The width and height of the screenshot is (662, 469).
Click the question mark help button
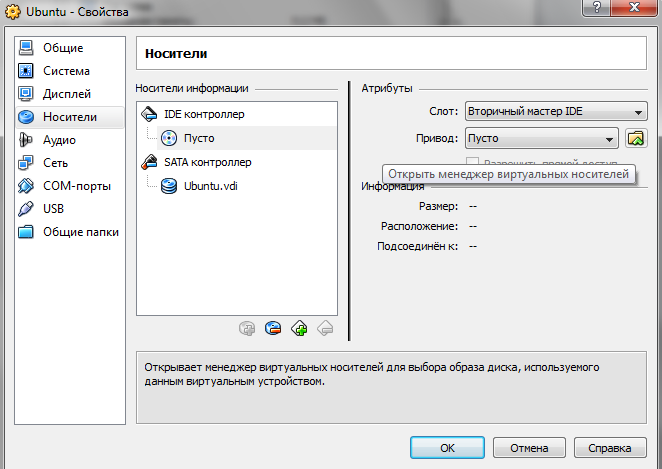point(597,7)
